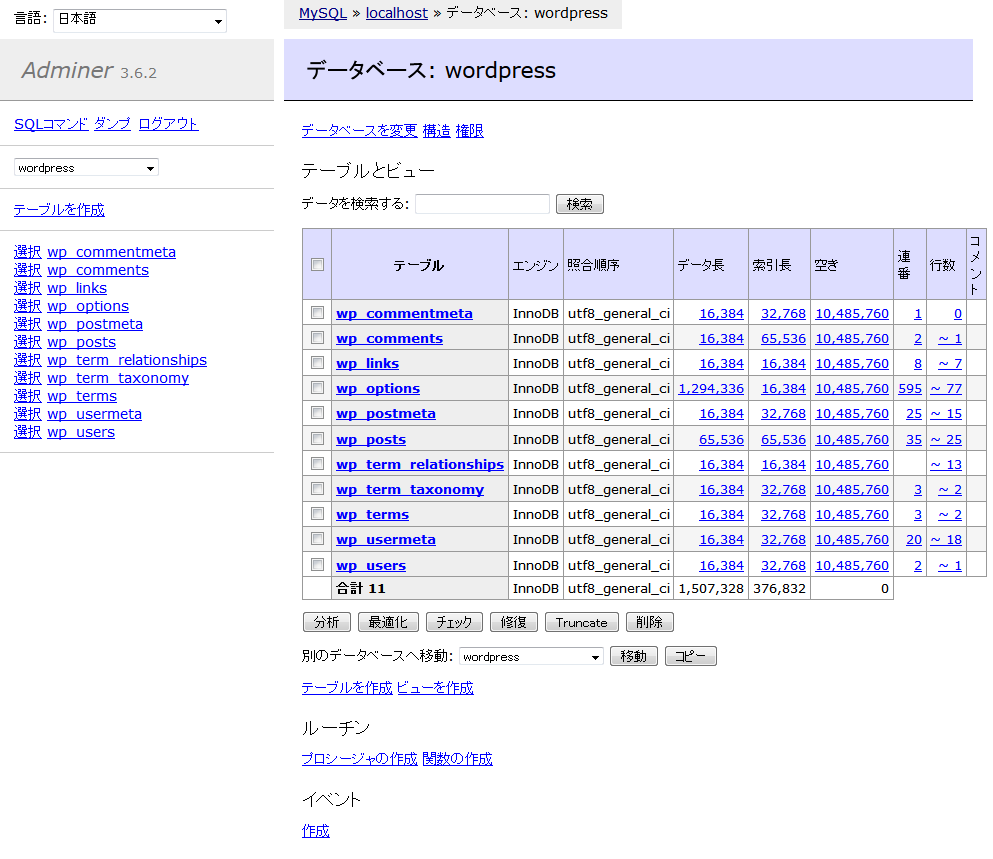Click index length 65,536 for wp_comments
Screen dimensions: 993x859
tap(783, 339)
